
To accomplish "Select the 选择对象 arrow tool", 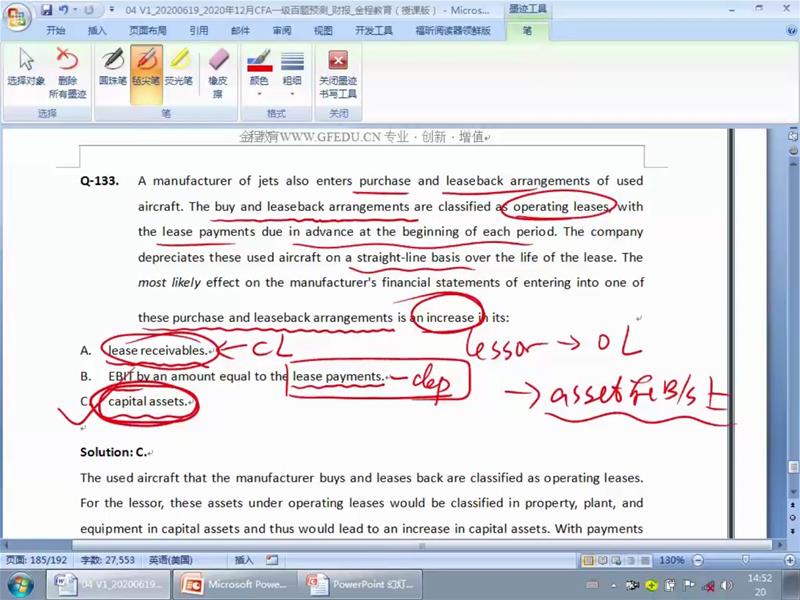I will click(x=26, y=66).
